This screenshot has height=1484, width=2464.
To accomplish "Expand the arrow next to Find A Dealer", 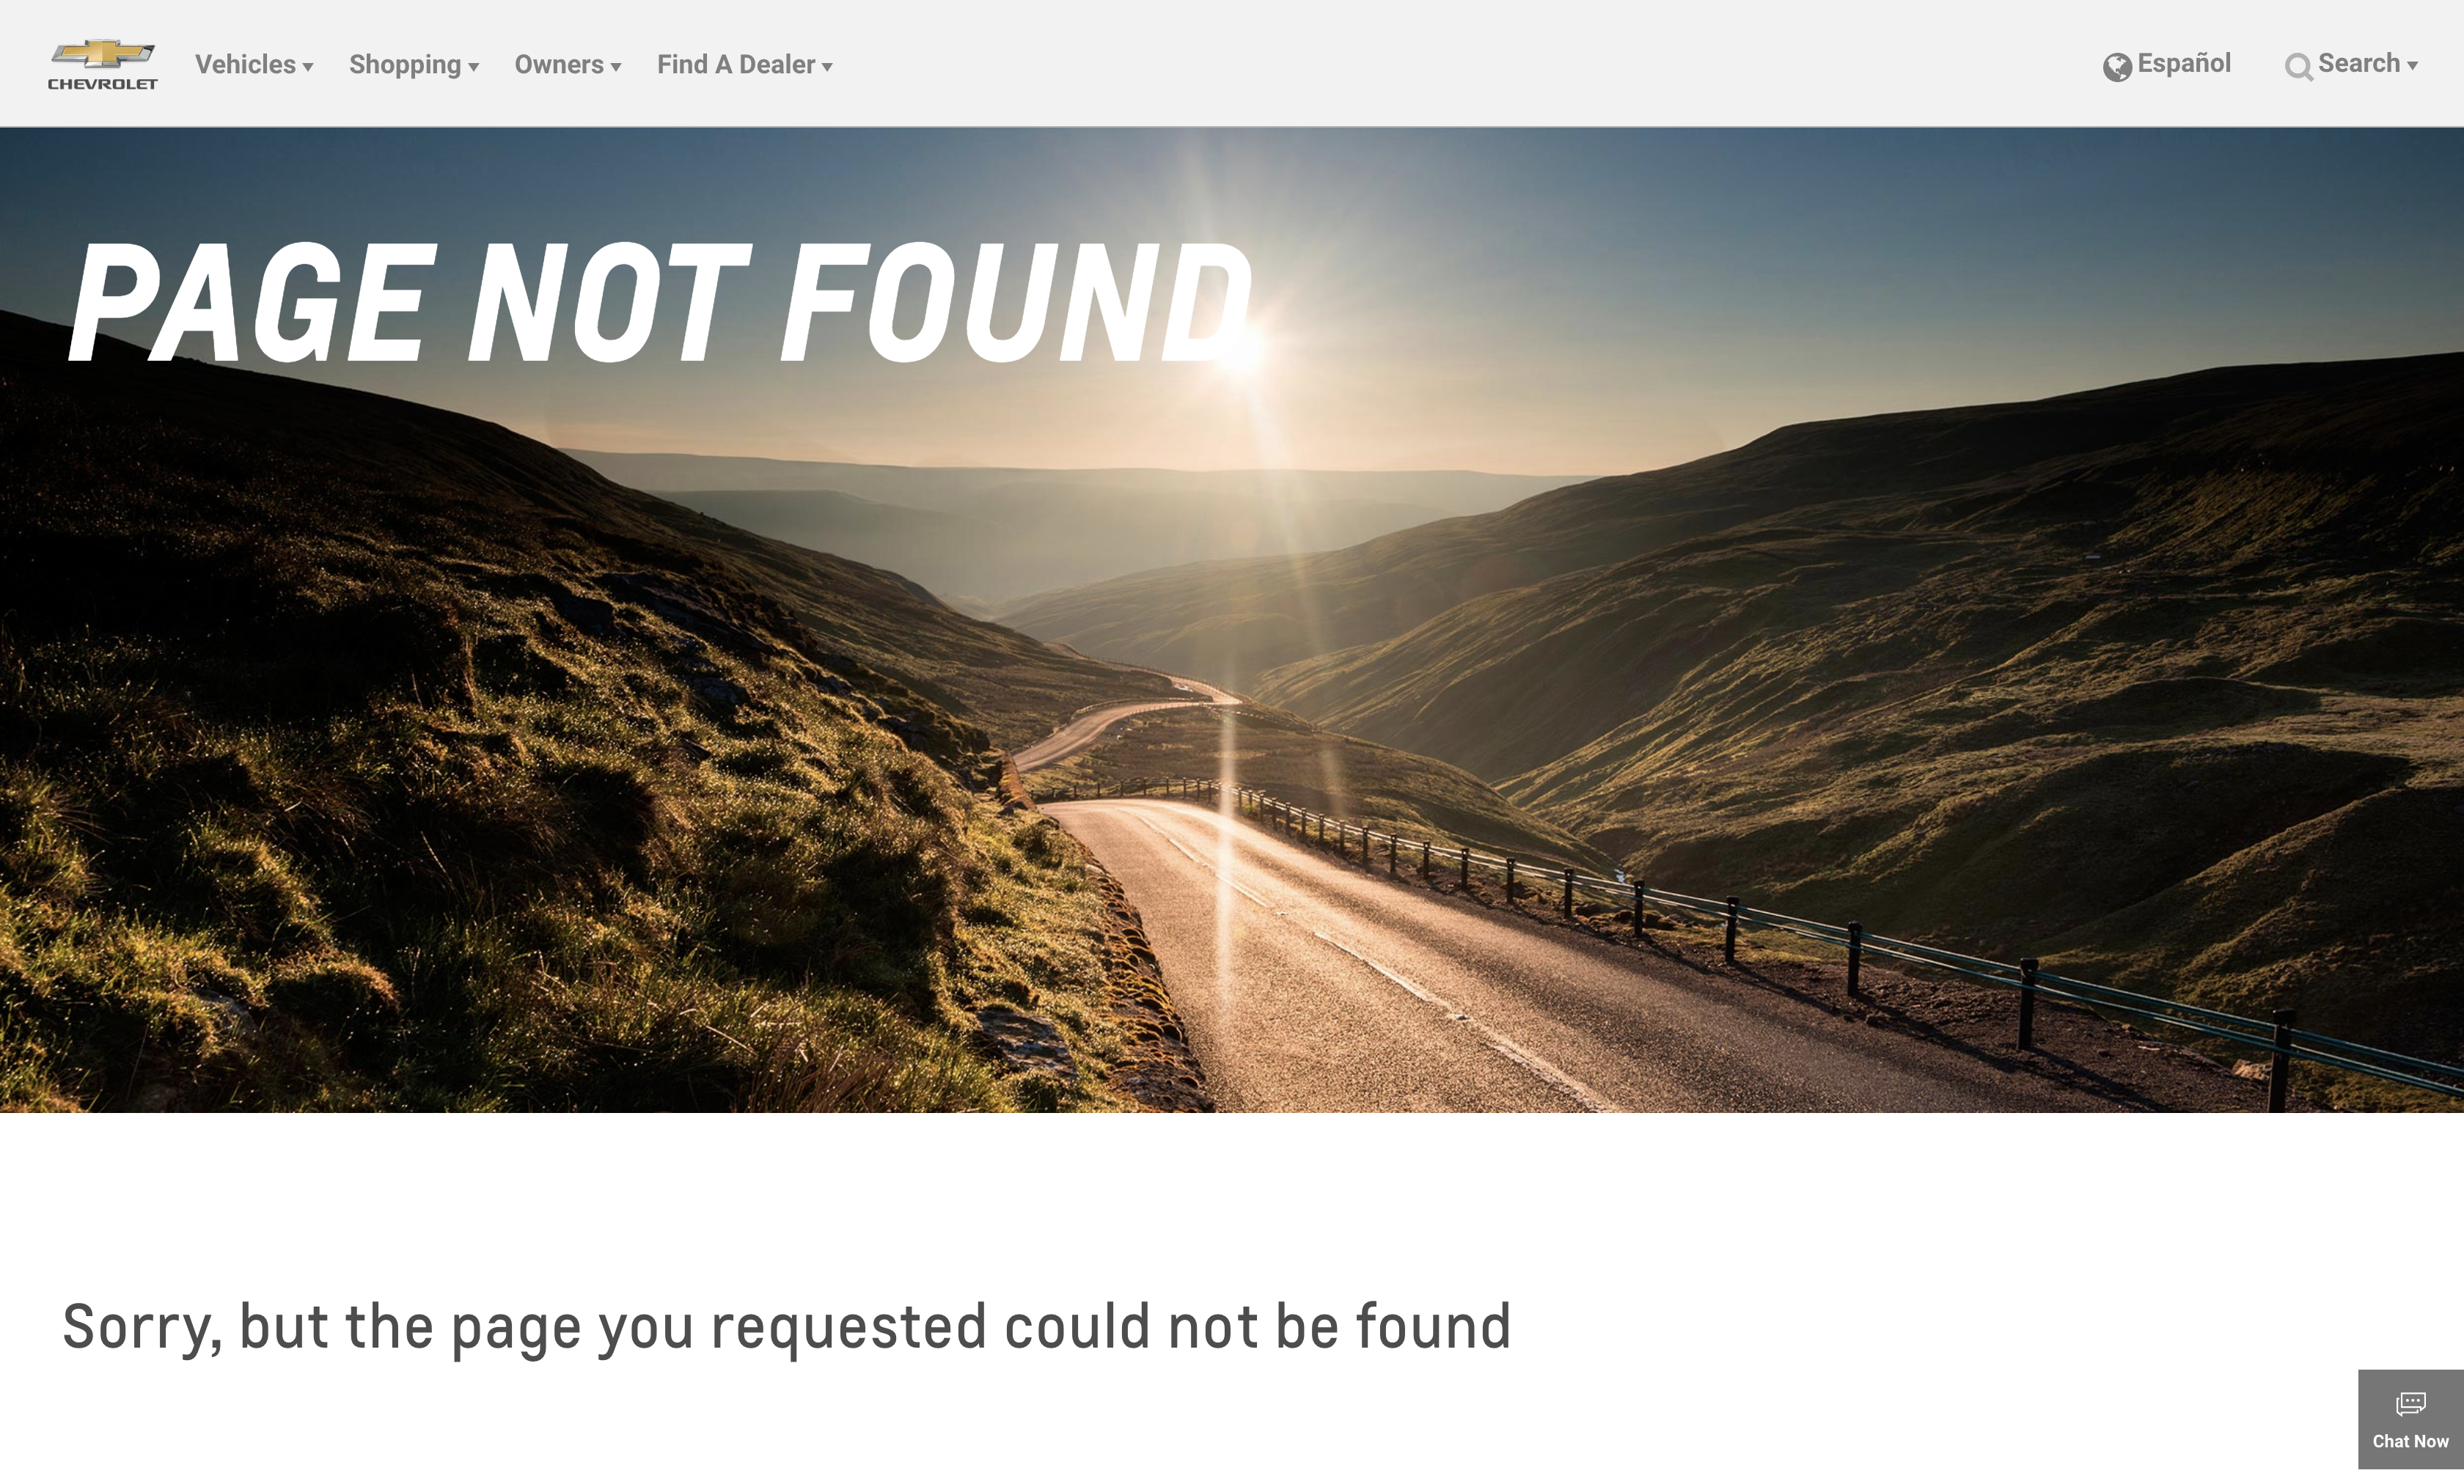I will click(x=827, y=68).
